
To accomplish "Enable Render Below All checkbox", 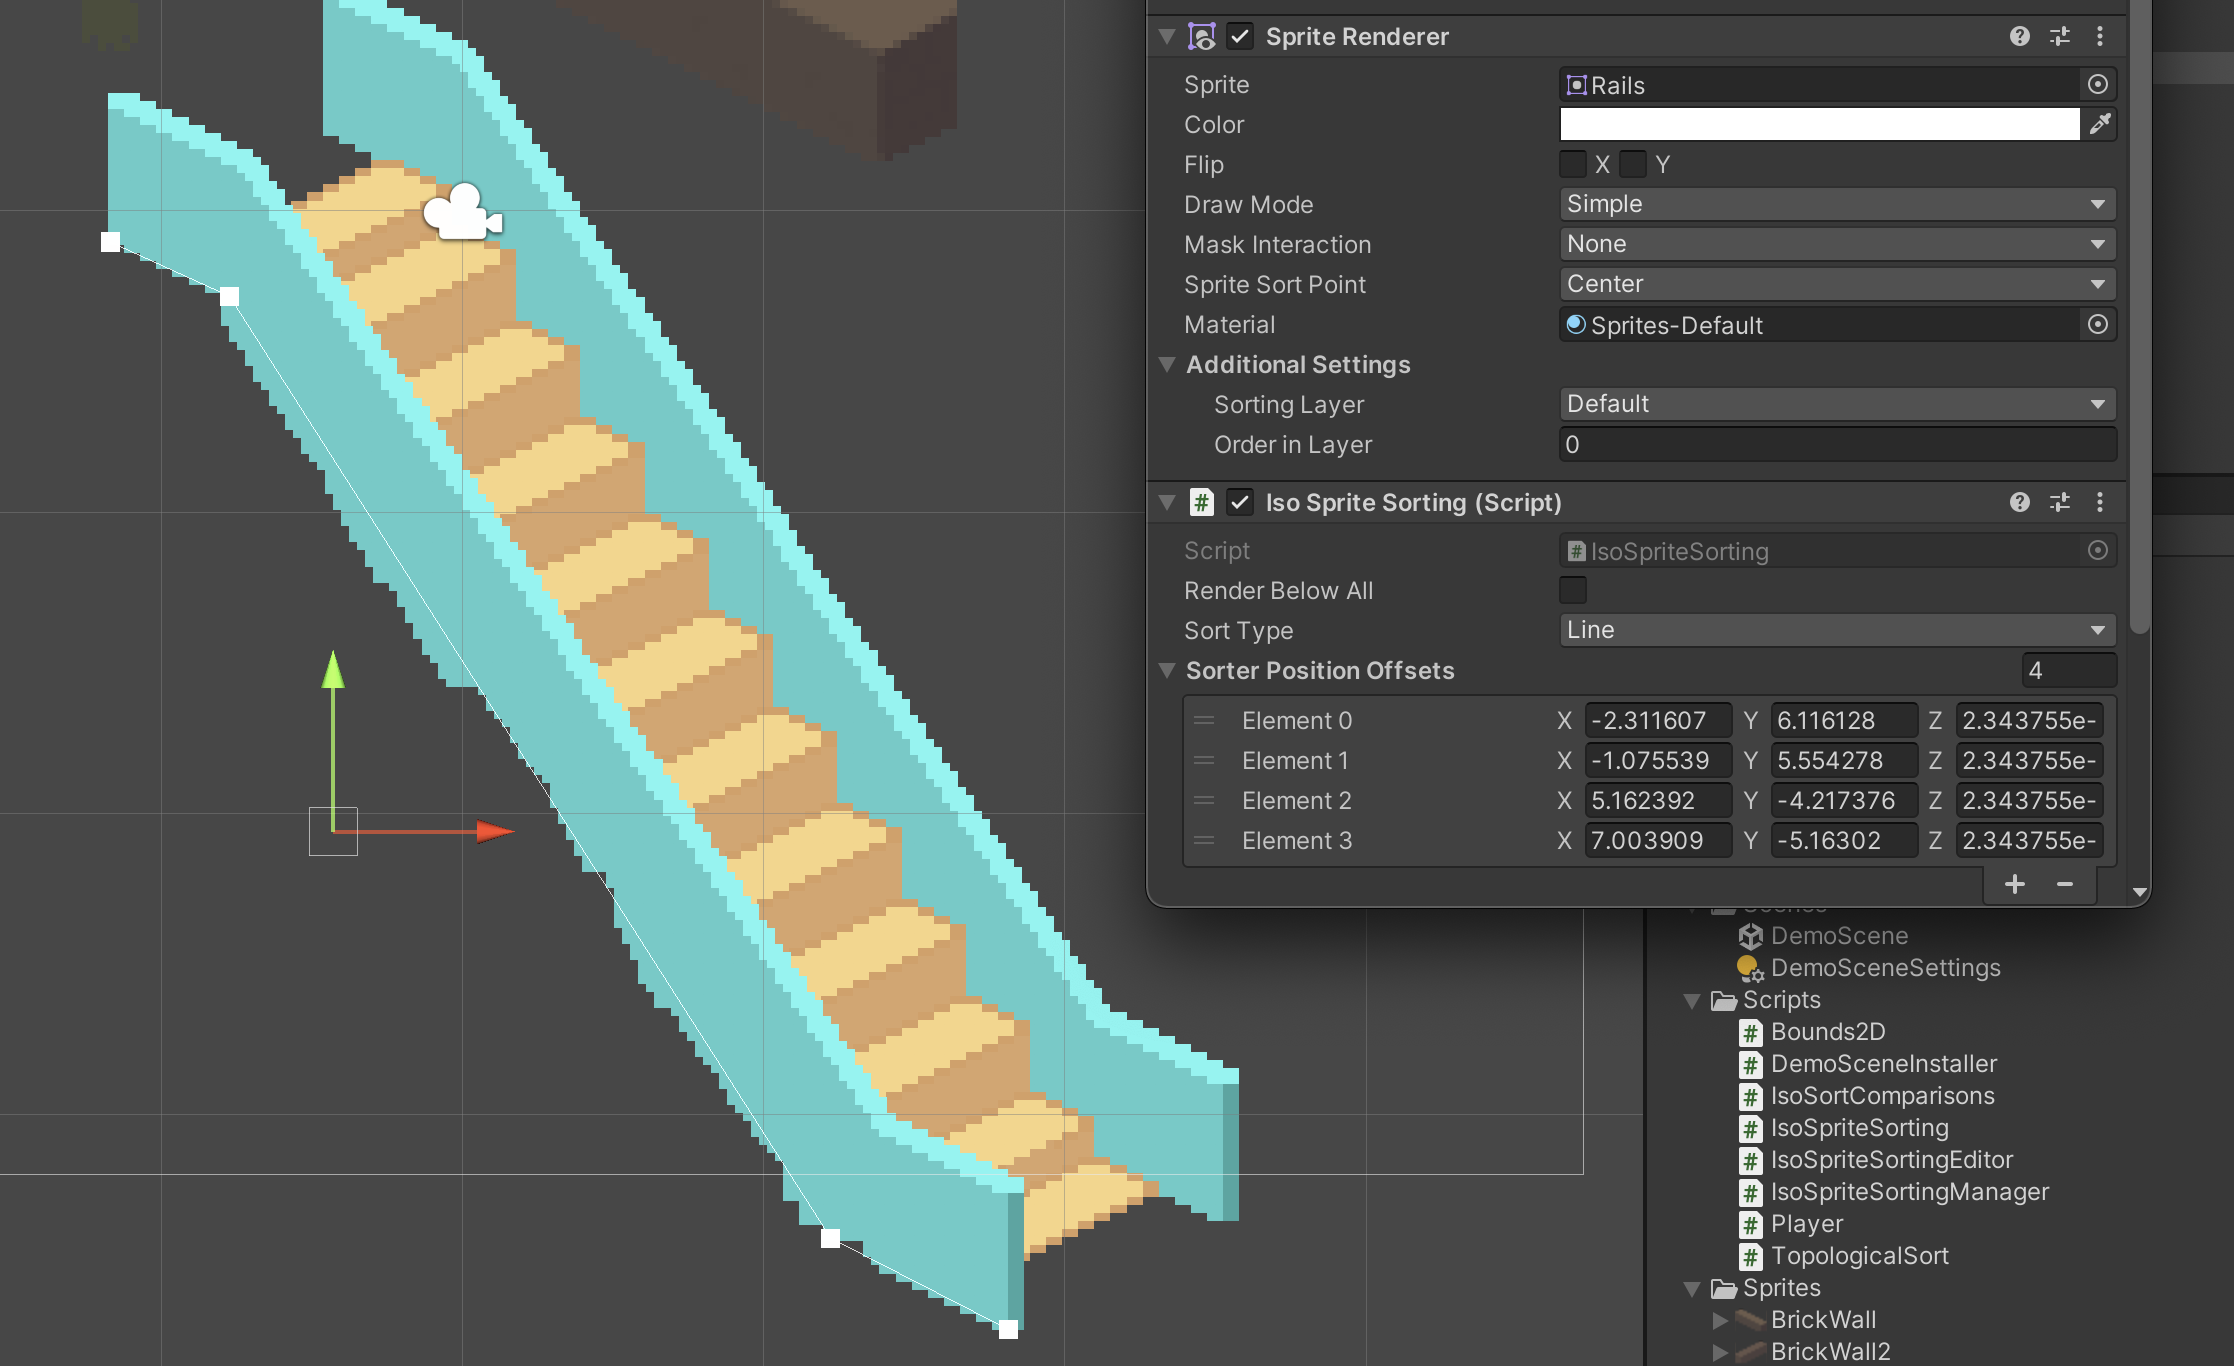I will pos(1573,590).
